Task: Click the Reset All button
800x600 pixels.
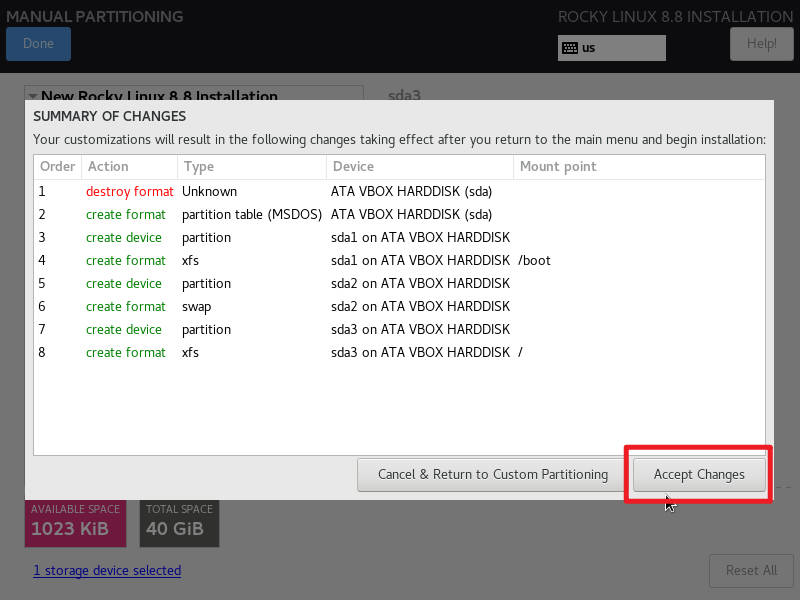Action: pyautogui.click(x=751, y=570)
